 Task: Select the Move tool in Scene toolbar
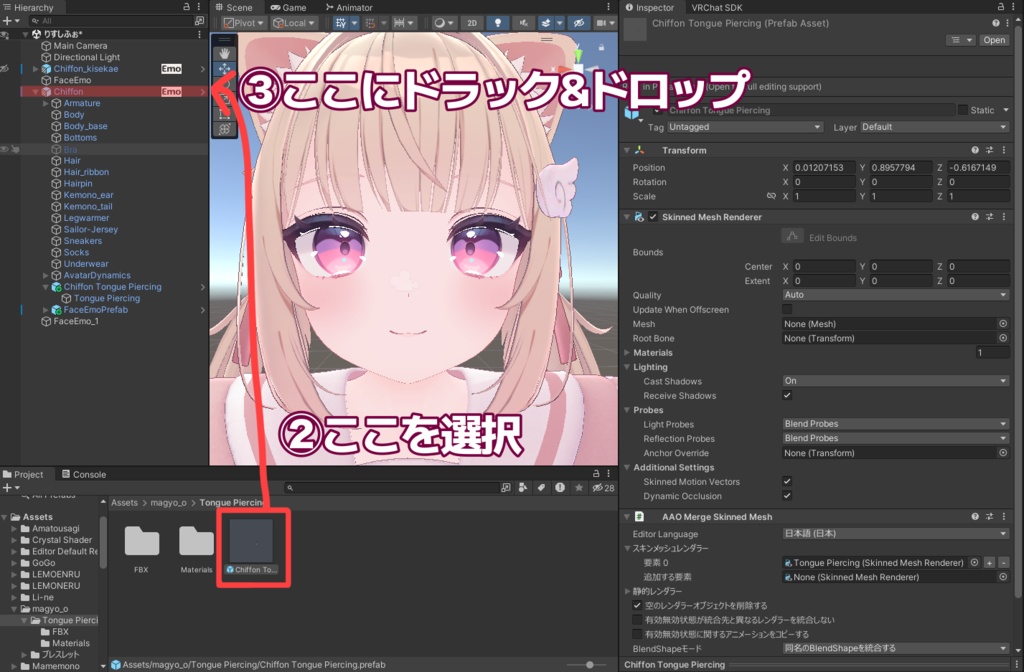click(224, 68)
